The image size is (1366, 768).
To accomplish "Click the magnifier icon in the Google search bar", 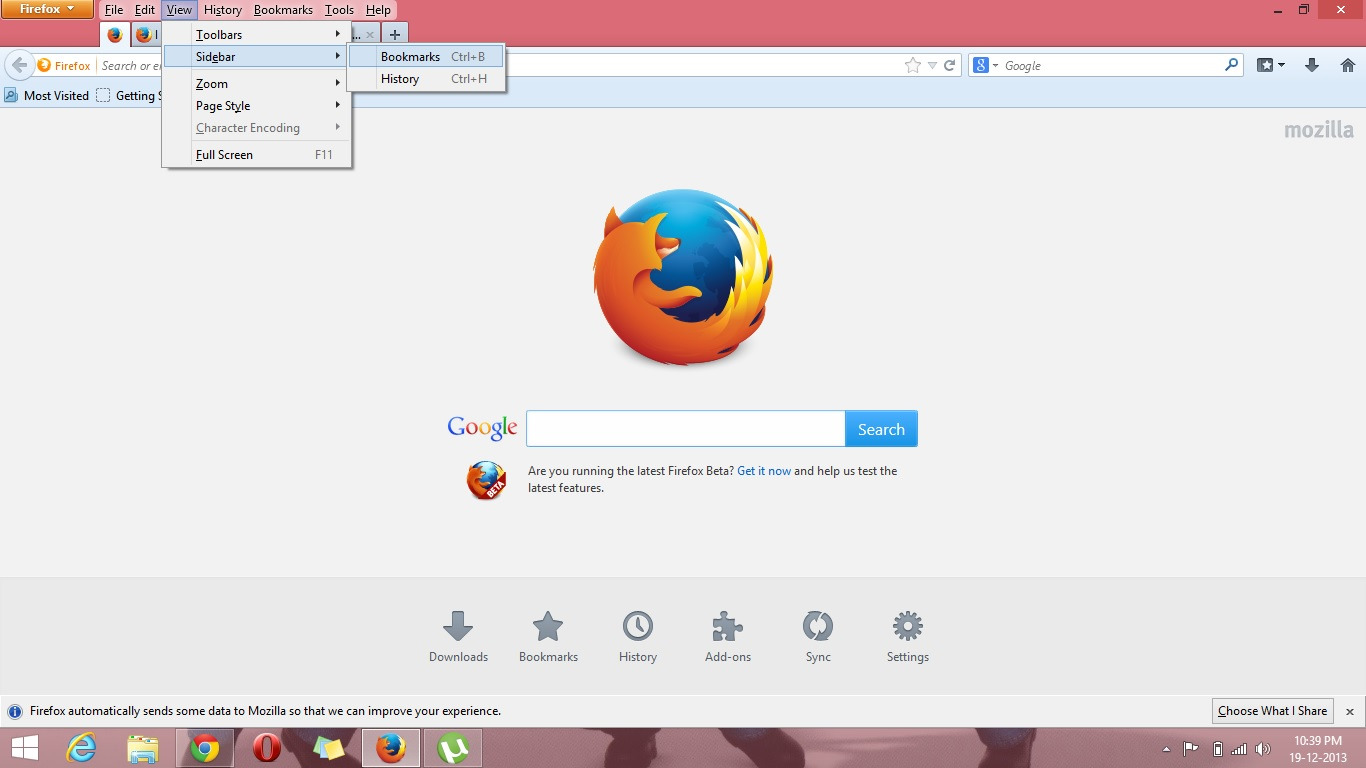I will tap(1231, 65).
